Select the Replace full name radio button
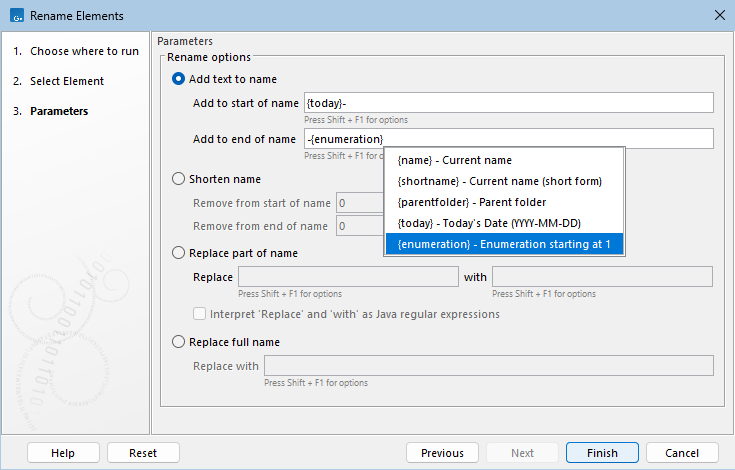Image resolution: width=735 pixels, height=470 pixels. coord(178,342)
